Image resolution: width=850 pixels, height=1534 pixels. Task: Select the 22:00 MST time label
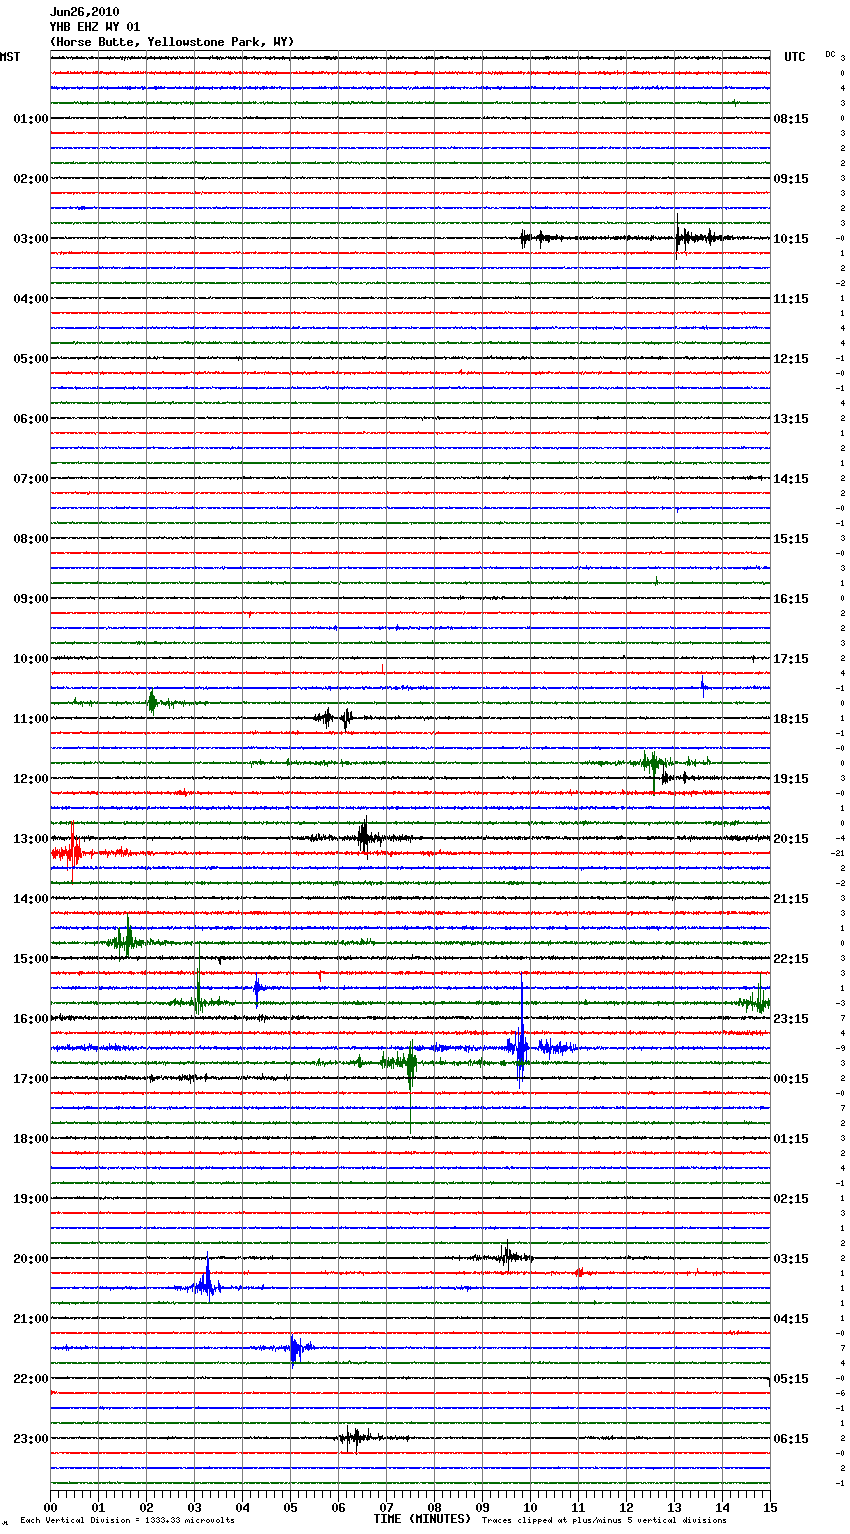point(31,1379)
